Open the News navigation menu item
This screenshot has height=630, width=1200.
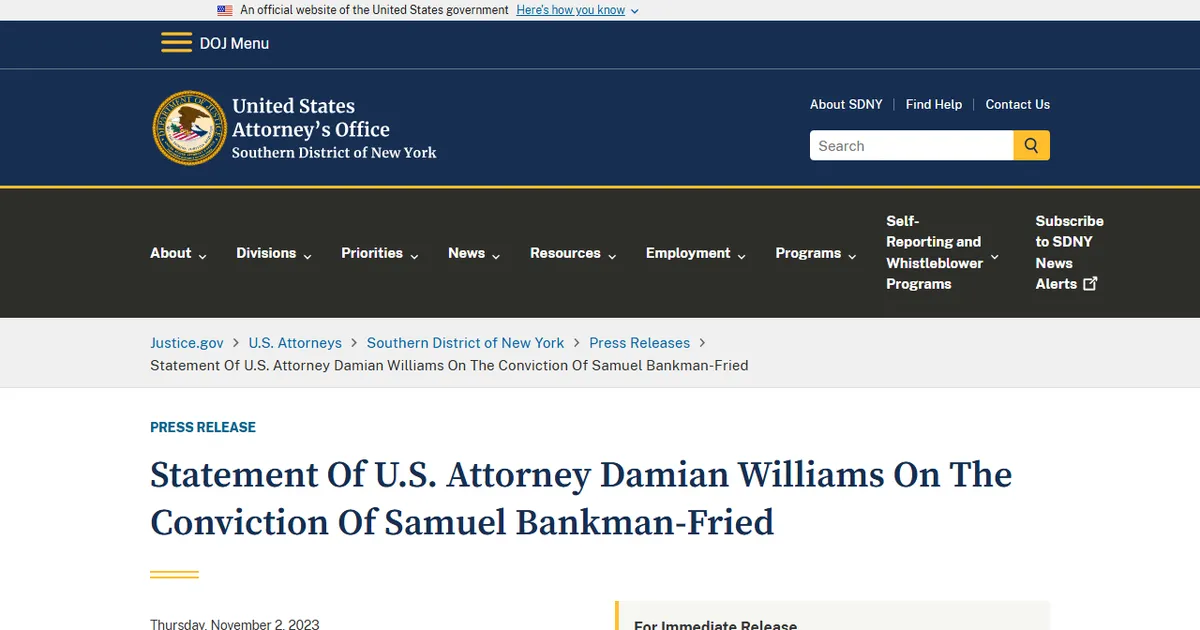[466, 253]
